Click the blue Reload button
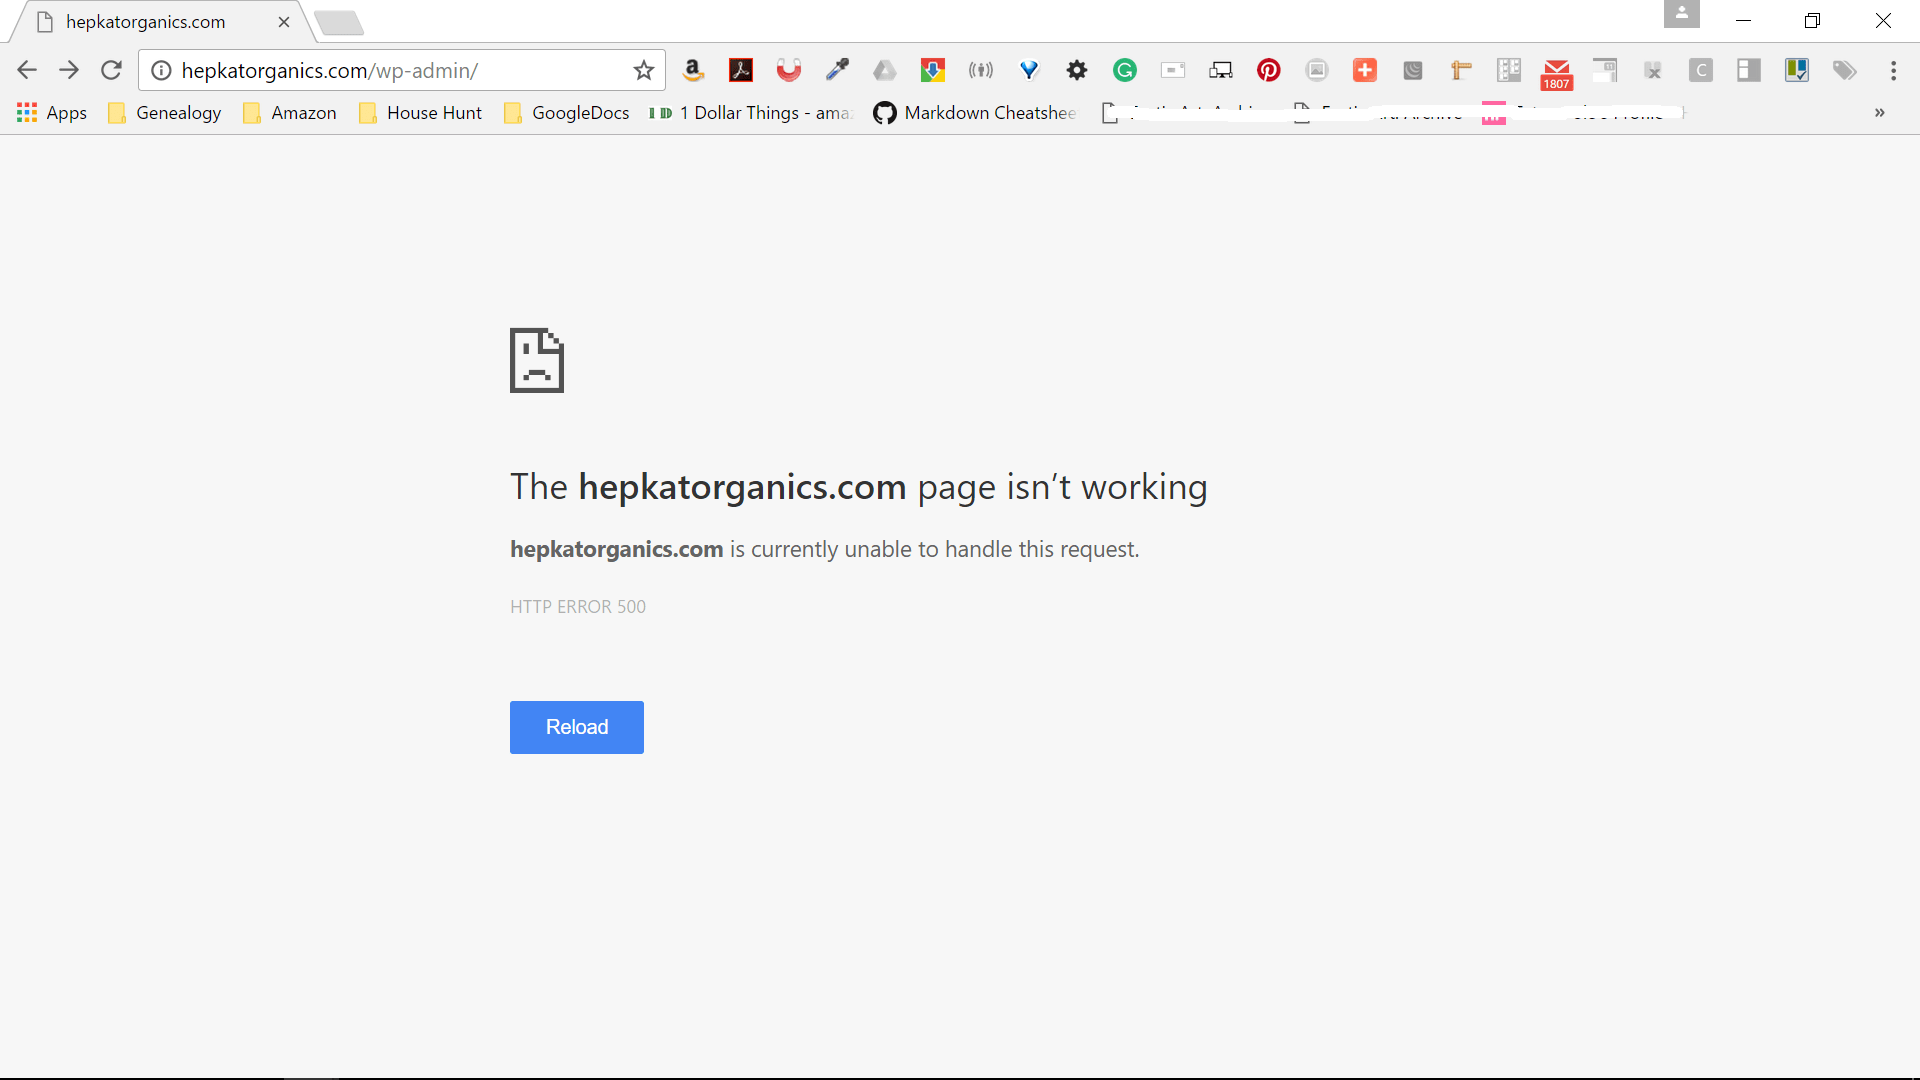1920x1080 pixels. [577, 727]
